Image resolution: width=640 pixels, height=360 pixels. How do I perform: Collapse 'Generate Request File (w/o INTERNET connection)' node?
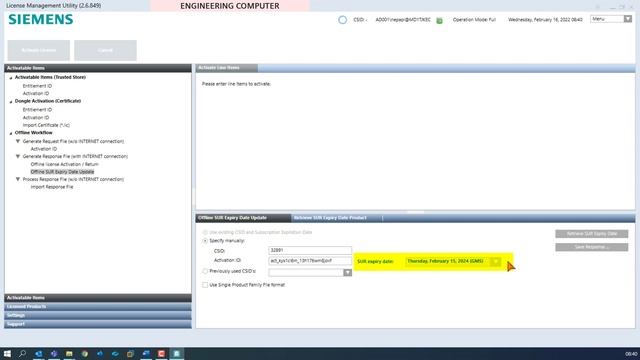point(18,141)
